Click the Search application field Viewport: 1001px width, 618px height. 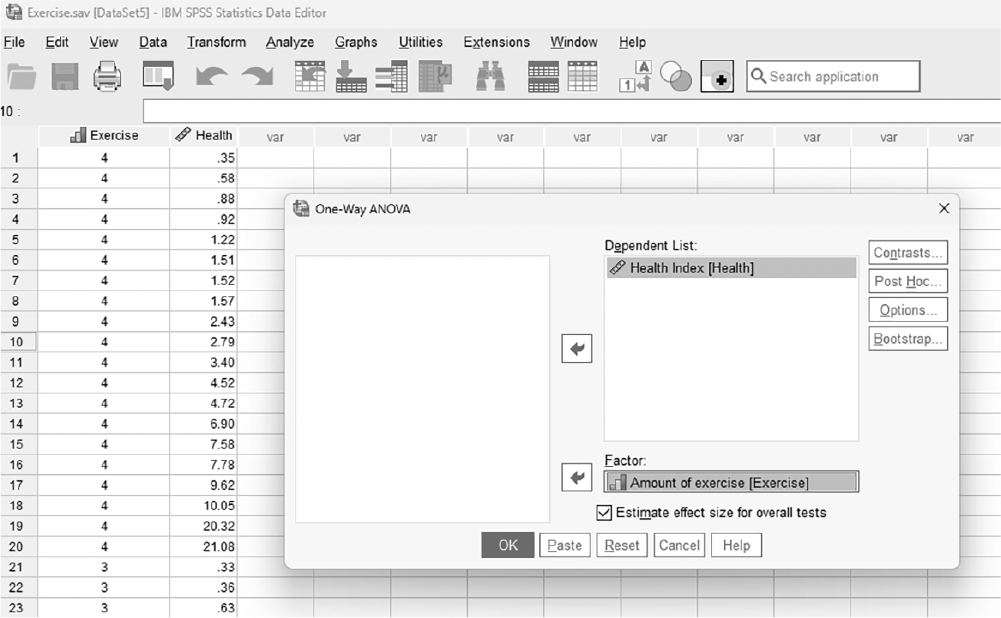click(833, 77)
